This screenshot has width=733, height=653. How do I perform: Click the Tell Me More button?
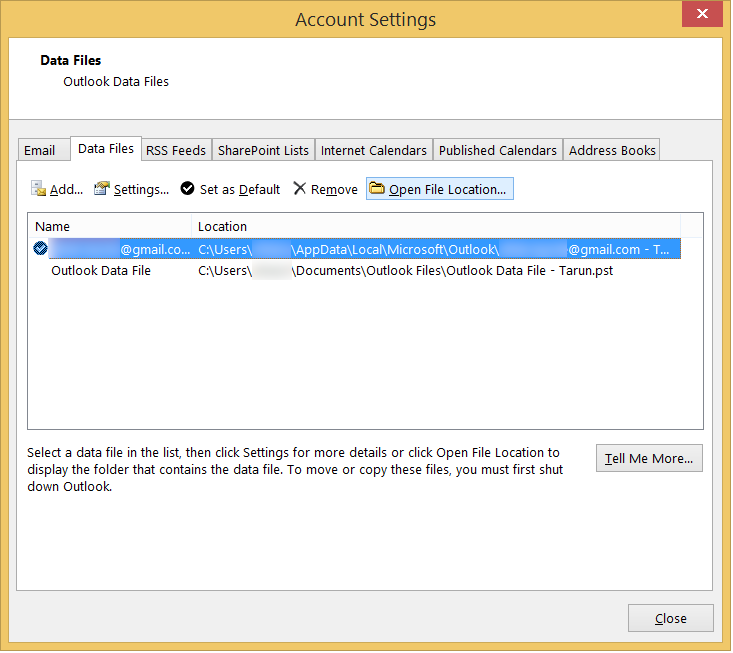[x=650, y=459]
